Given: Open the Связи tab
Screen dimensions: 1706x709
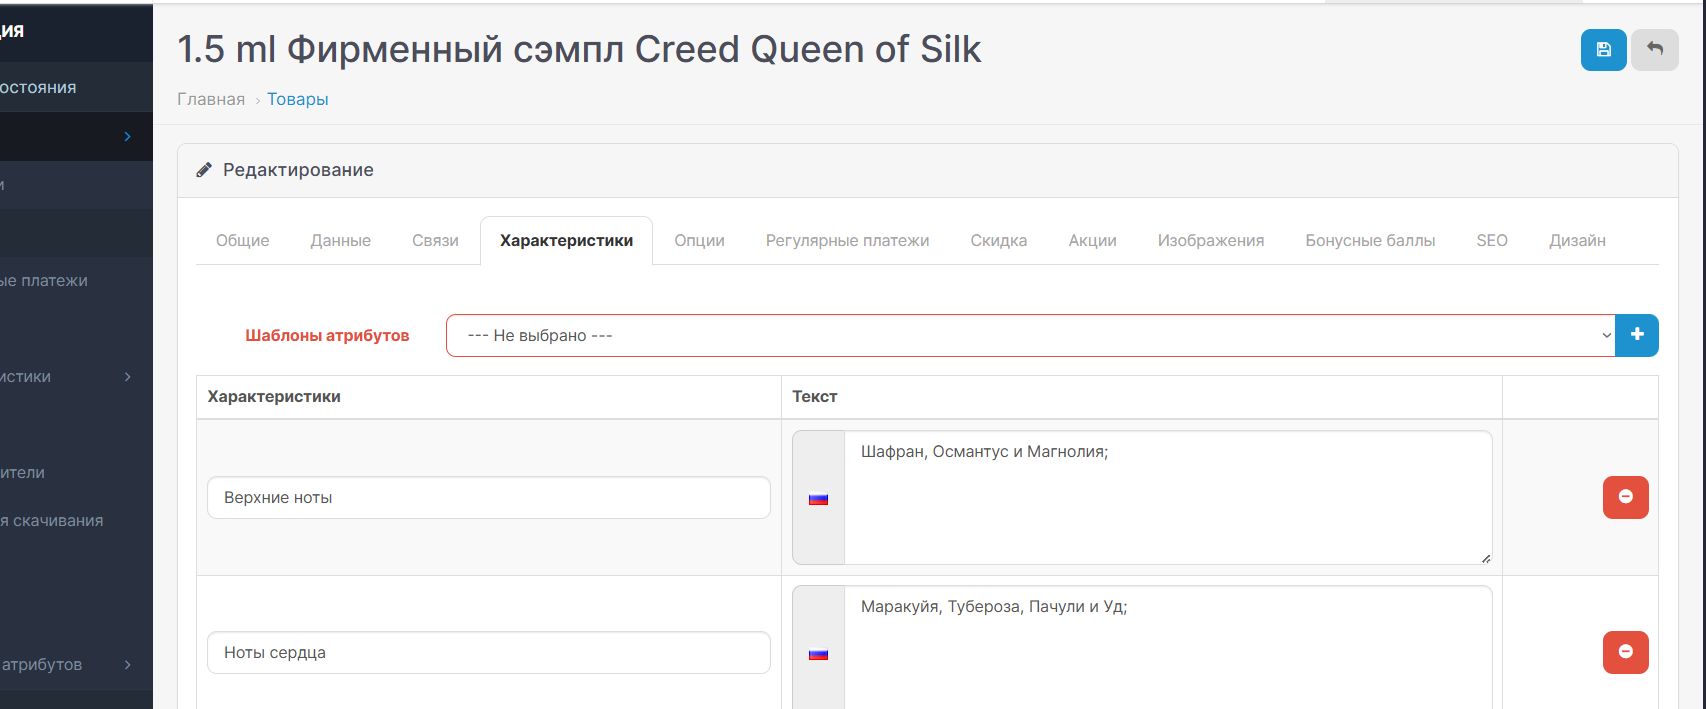Looking at the screenshot, I should pos(435,241).
